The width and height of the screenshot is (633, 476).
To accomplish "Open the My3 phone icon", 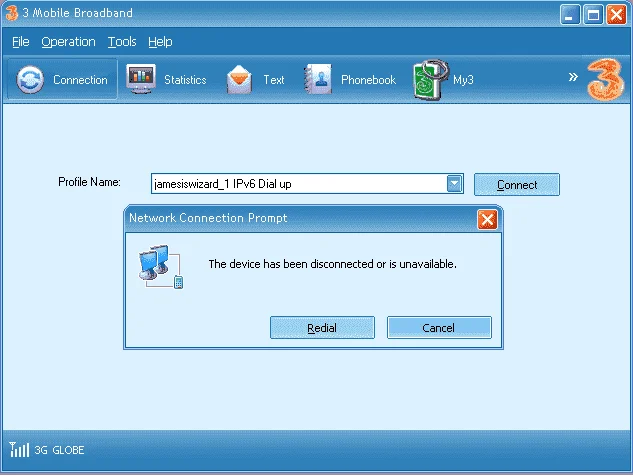I will tap(430, 80).
